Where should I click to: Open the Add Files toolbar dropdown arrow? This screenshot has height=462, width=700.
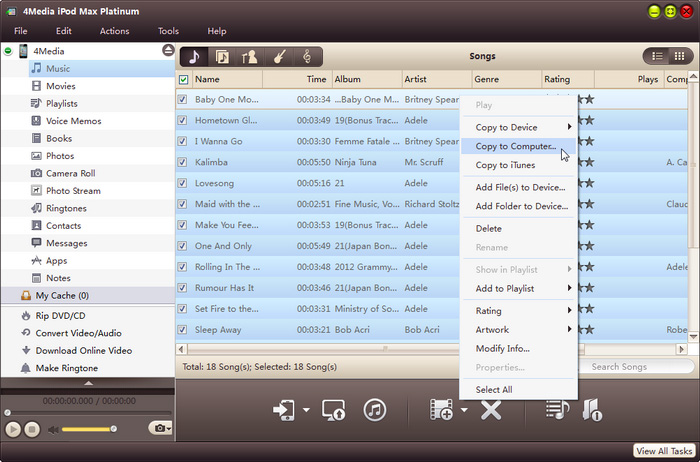pos(464,411)
